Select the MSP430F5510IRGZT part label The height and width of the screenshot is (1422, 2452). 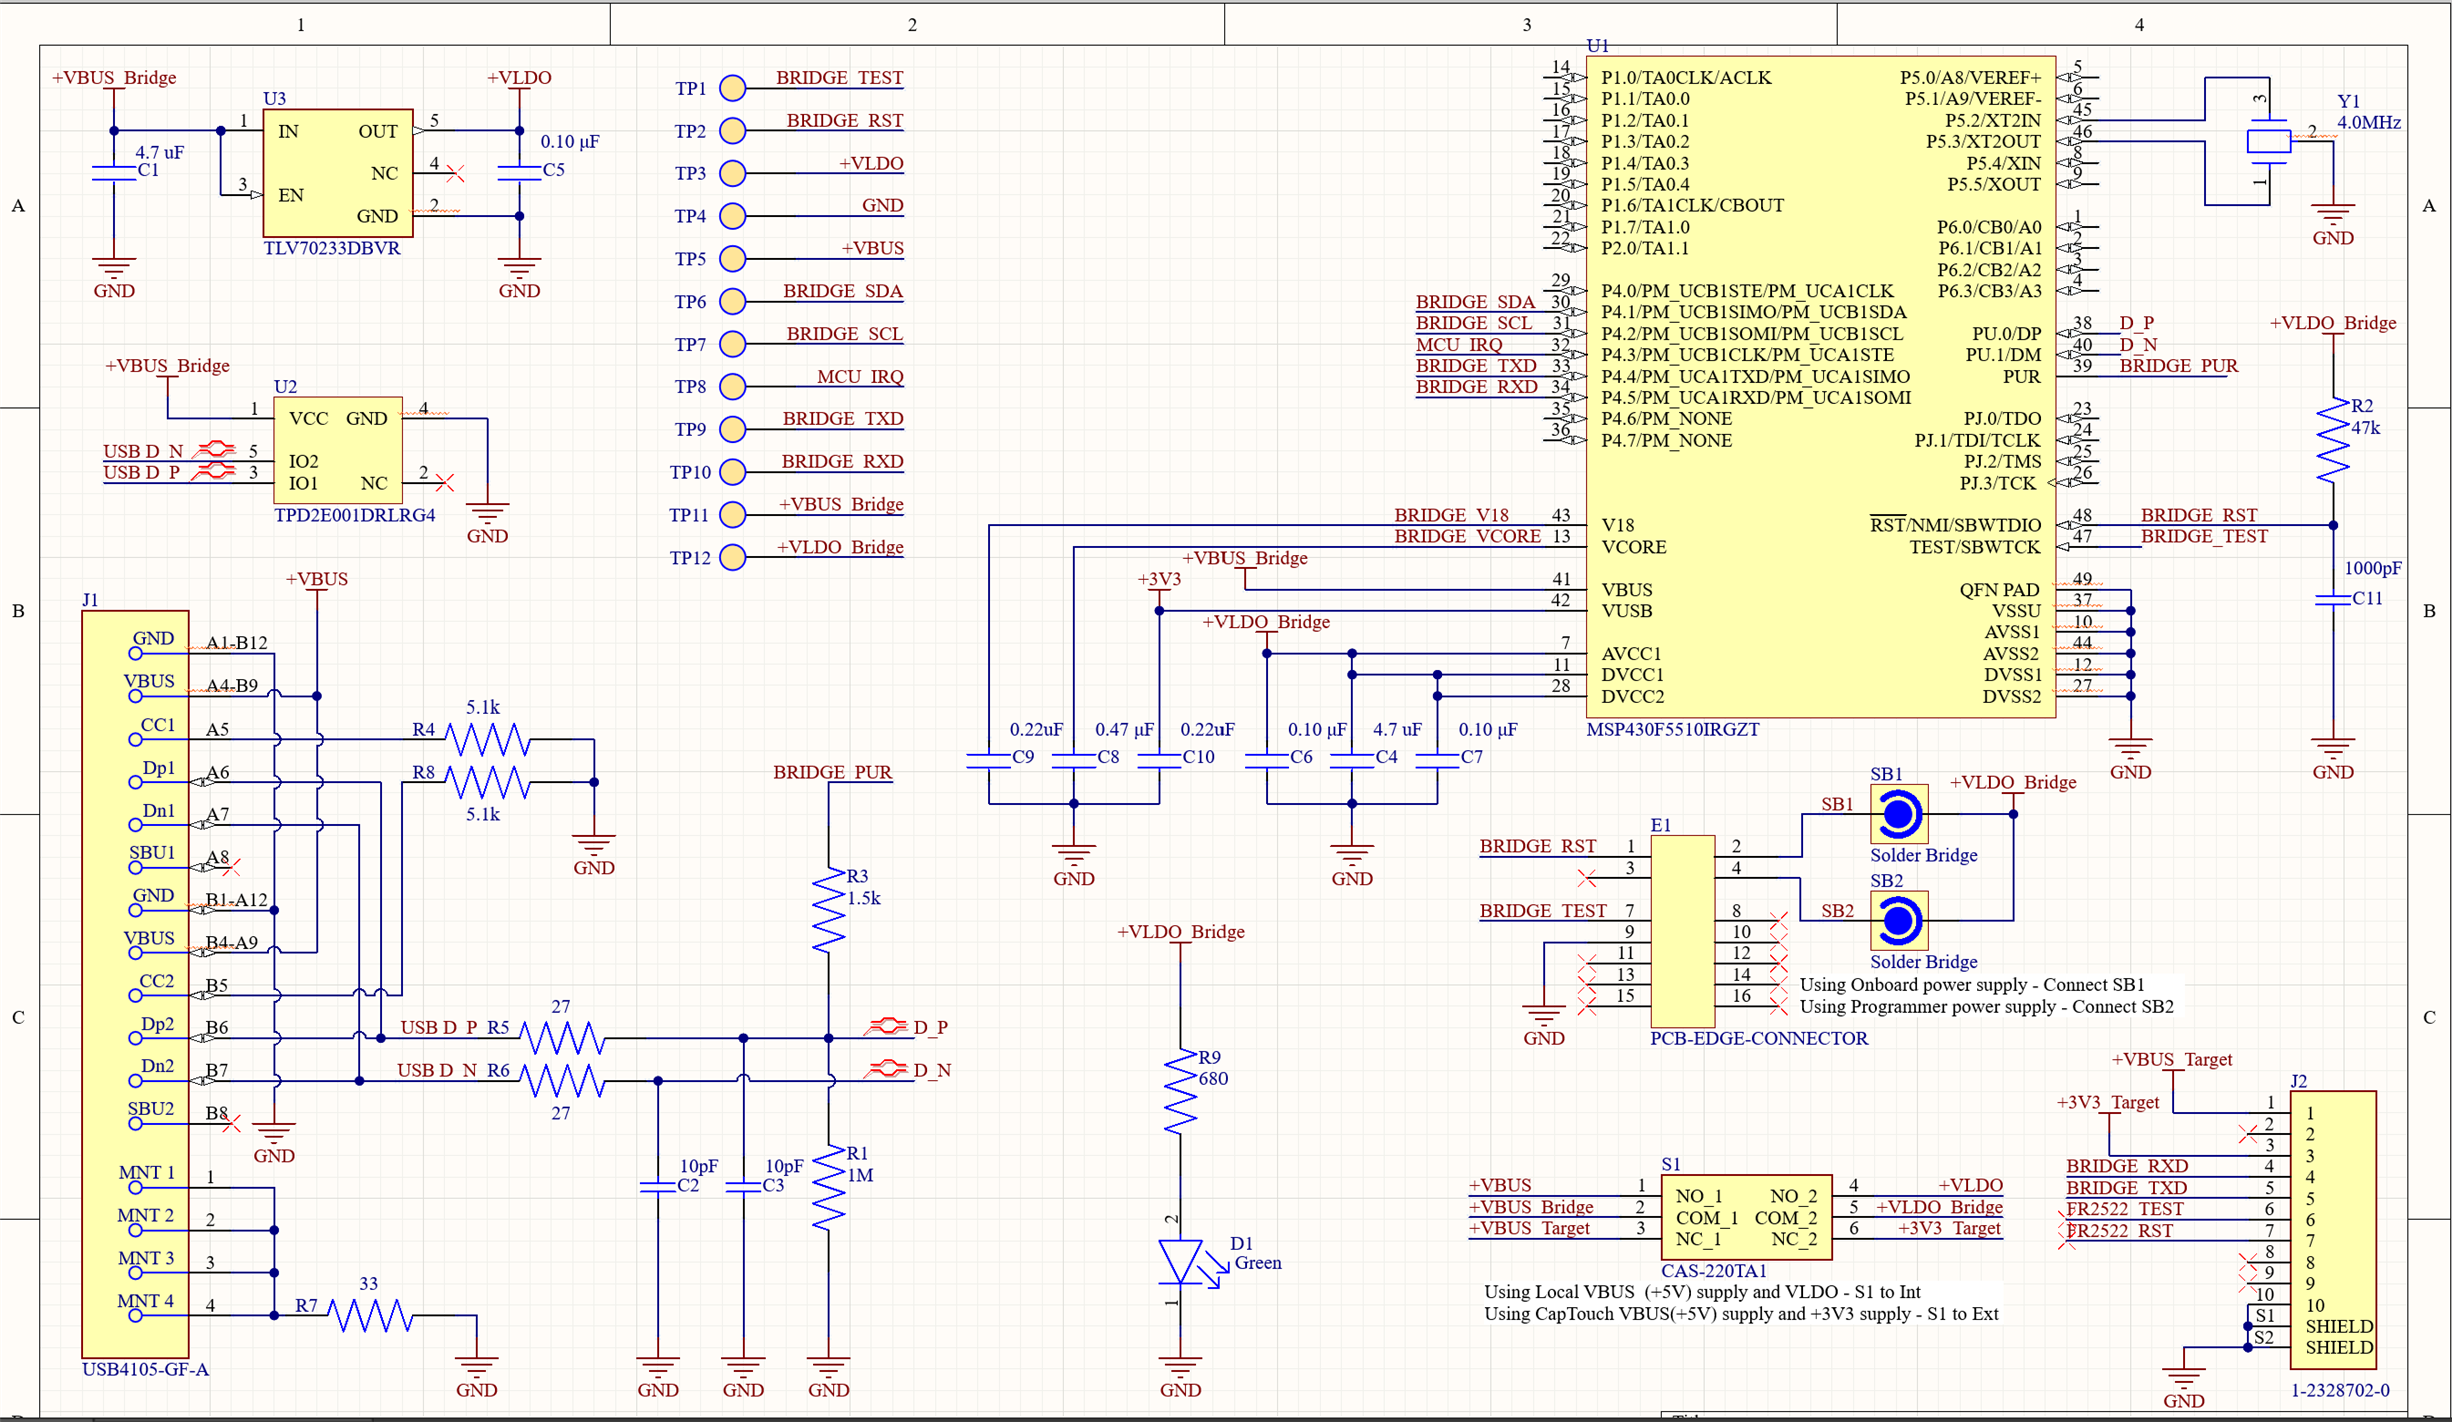point(1673,730)
